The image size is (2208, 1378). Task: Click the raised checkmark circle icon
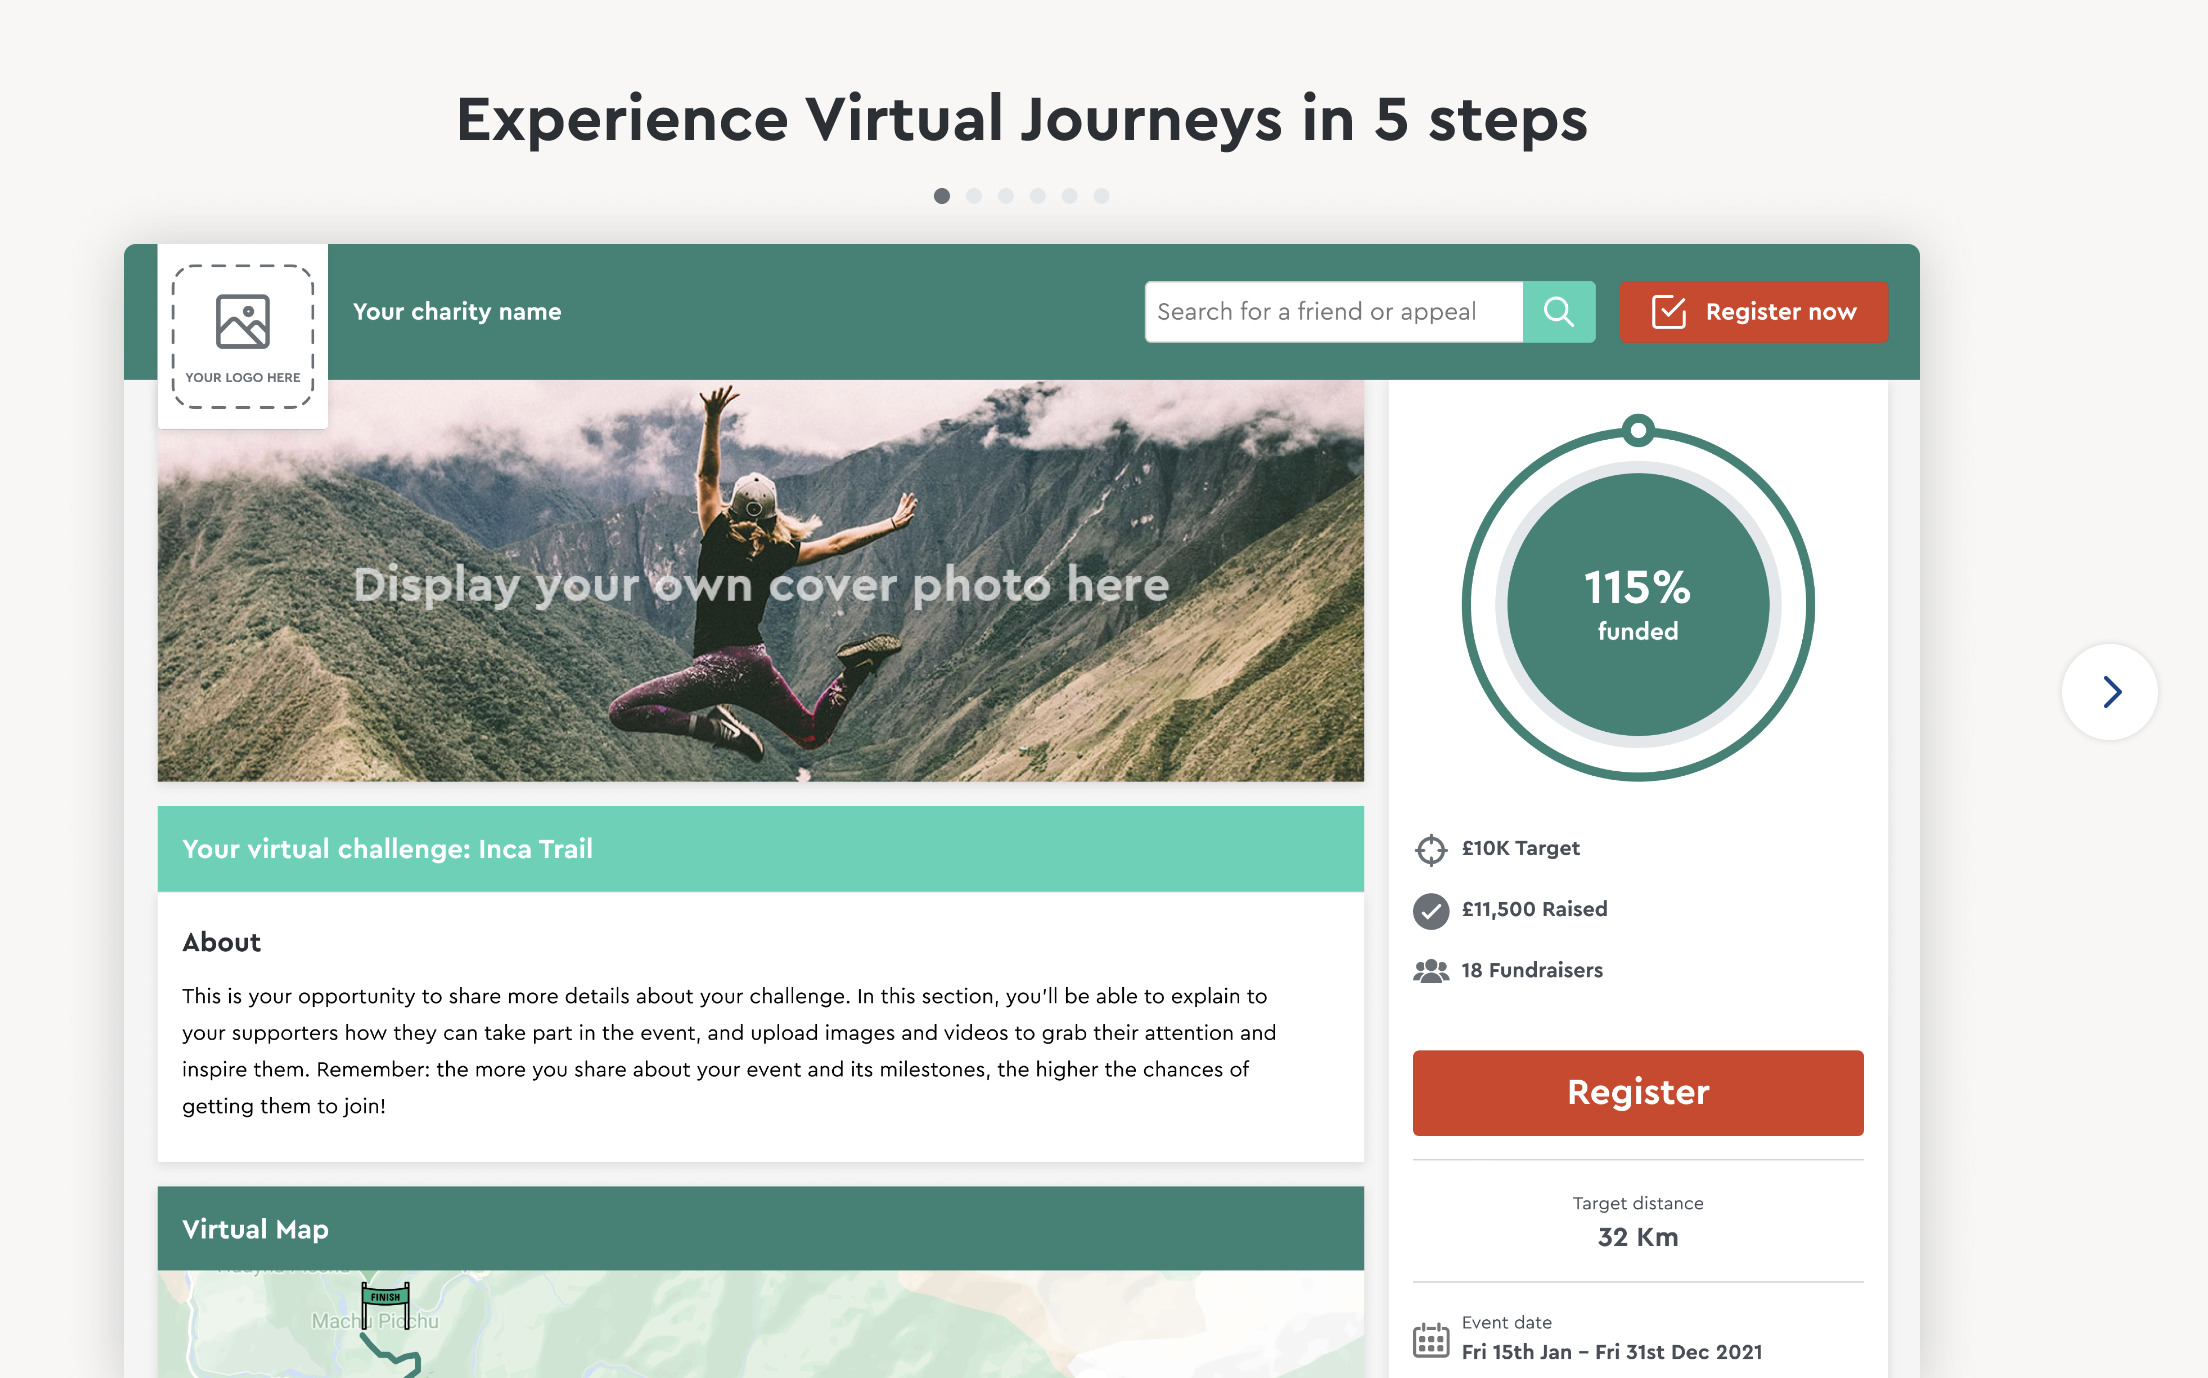point(1431,911)
